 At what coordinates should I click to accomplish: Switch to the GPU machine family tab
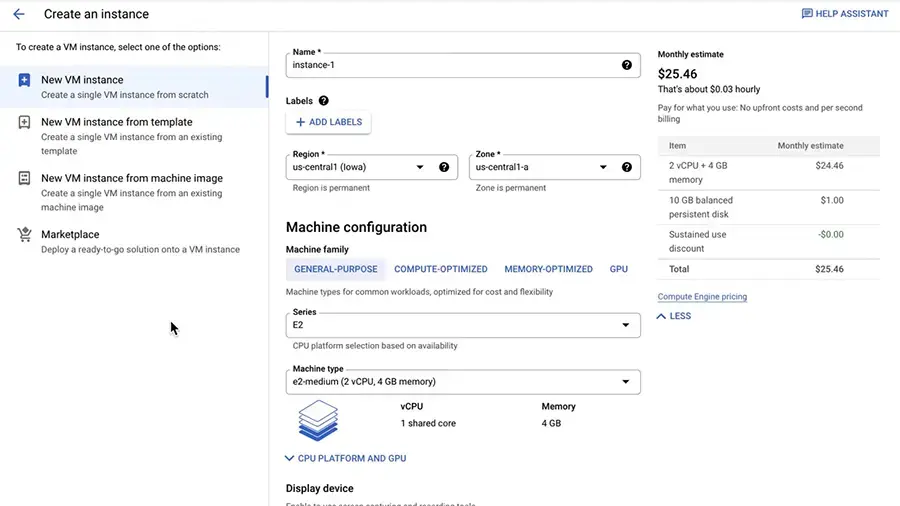tap(619, 269)
